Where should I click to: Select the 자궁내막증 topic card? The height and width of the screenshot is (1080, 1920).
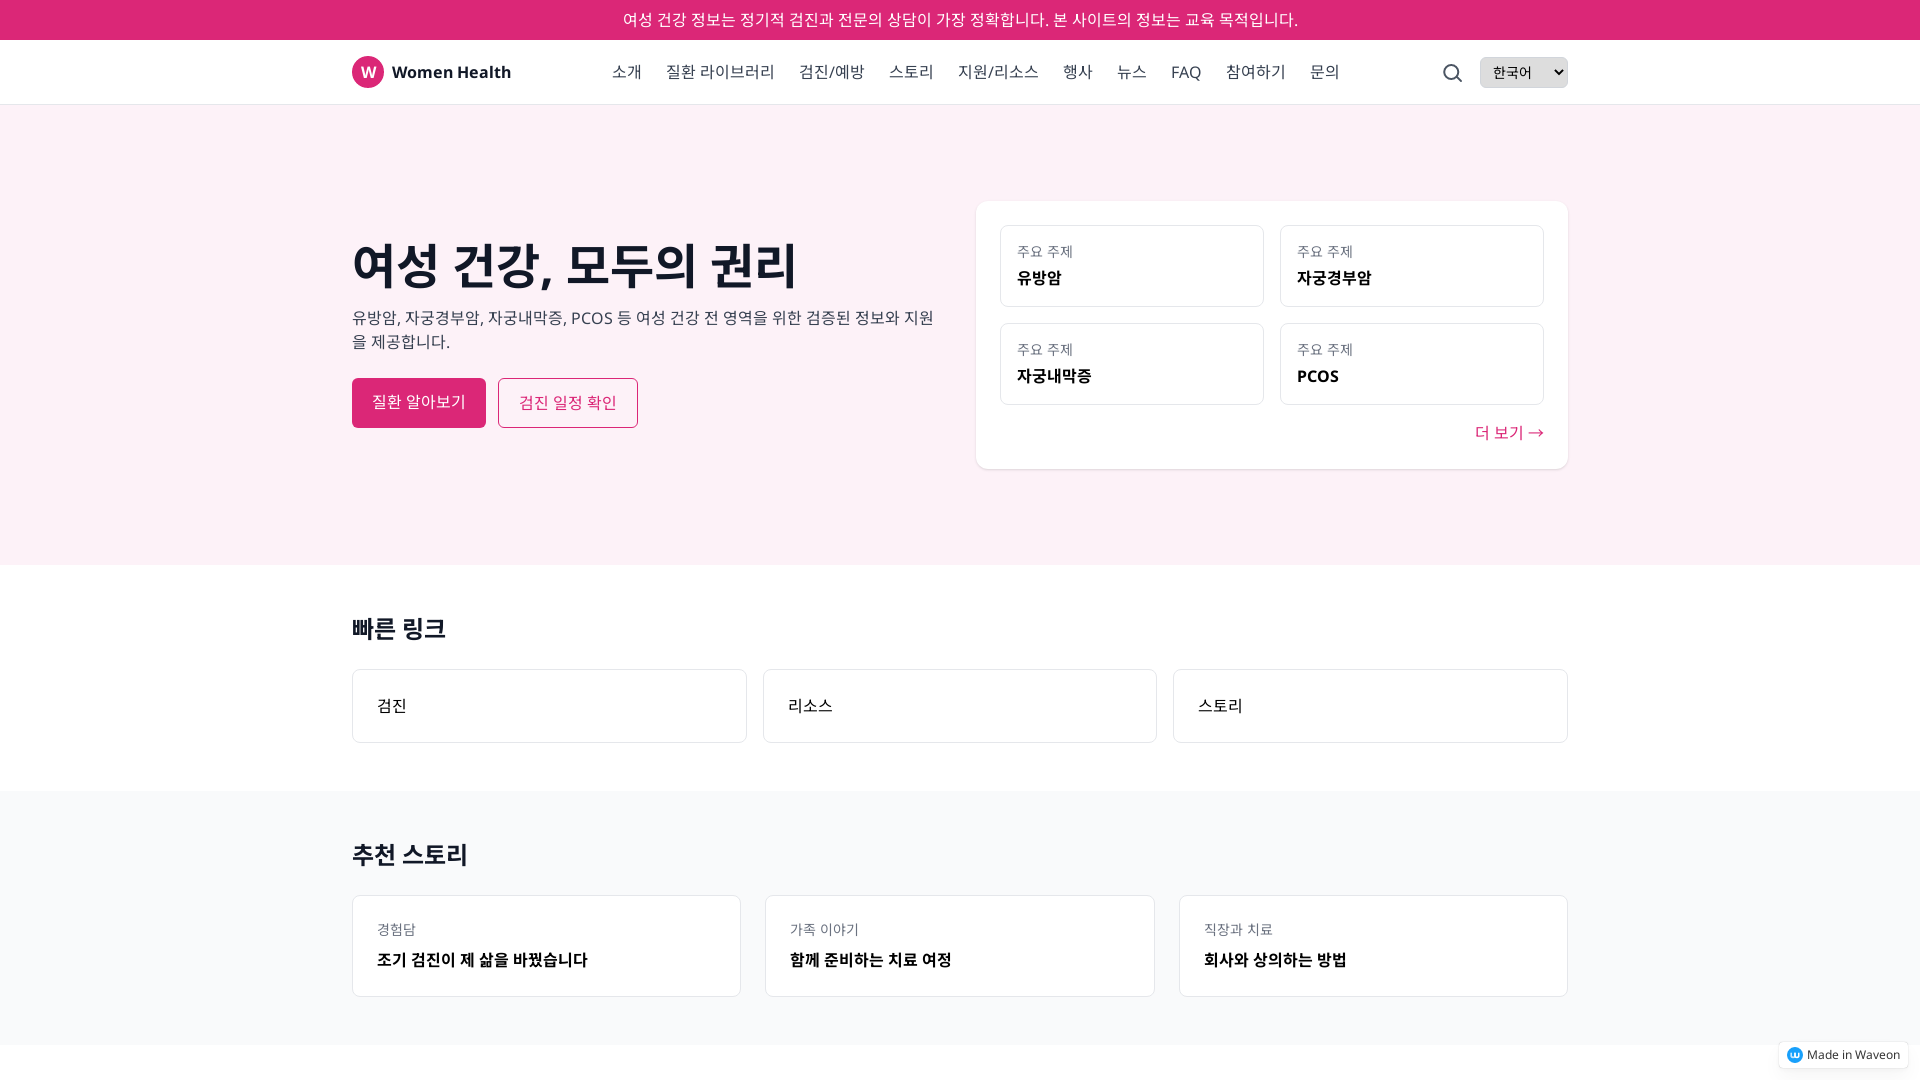(1131, 364)
